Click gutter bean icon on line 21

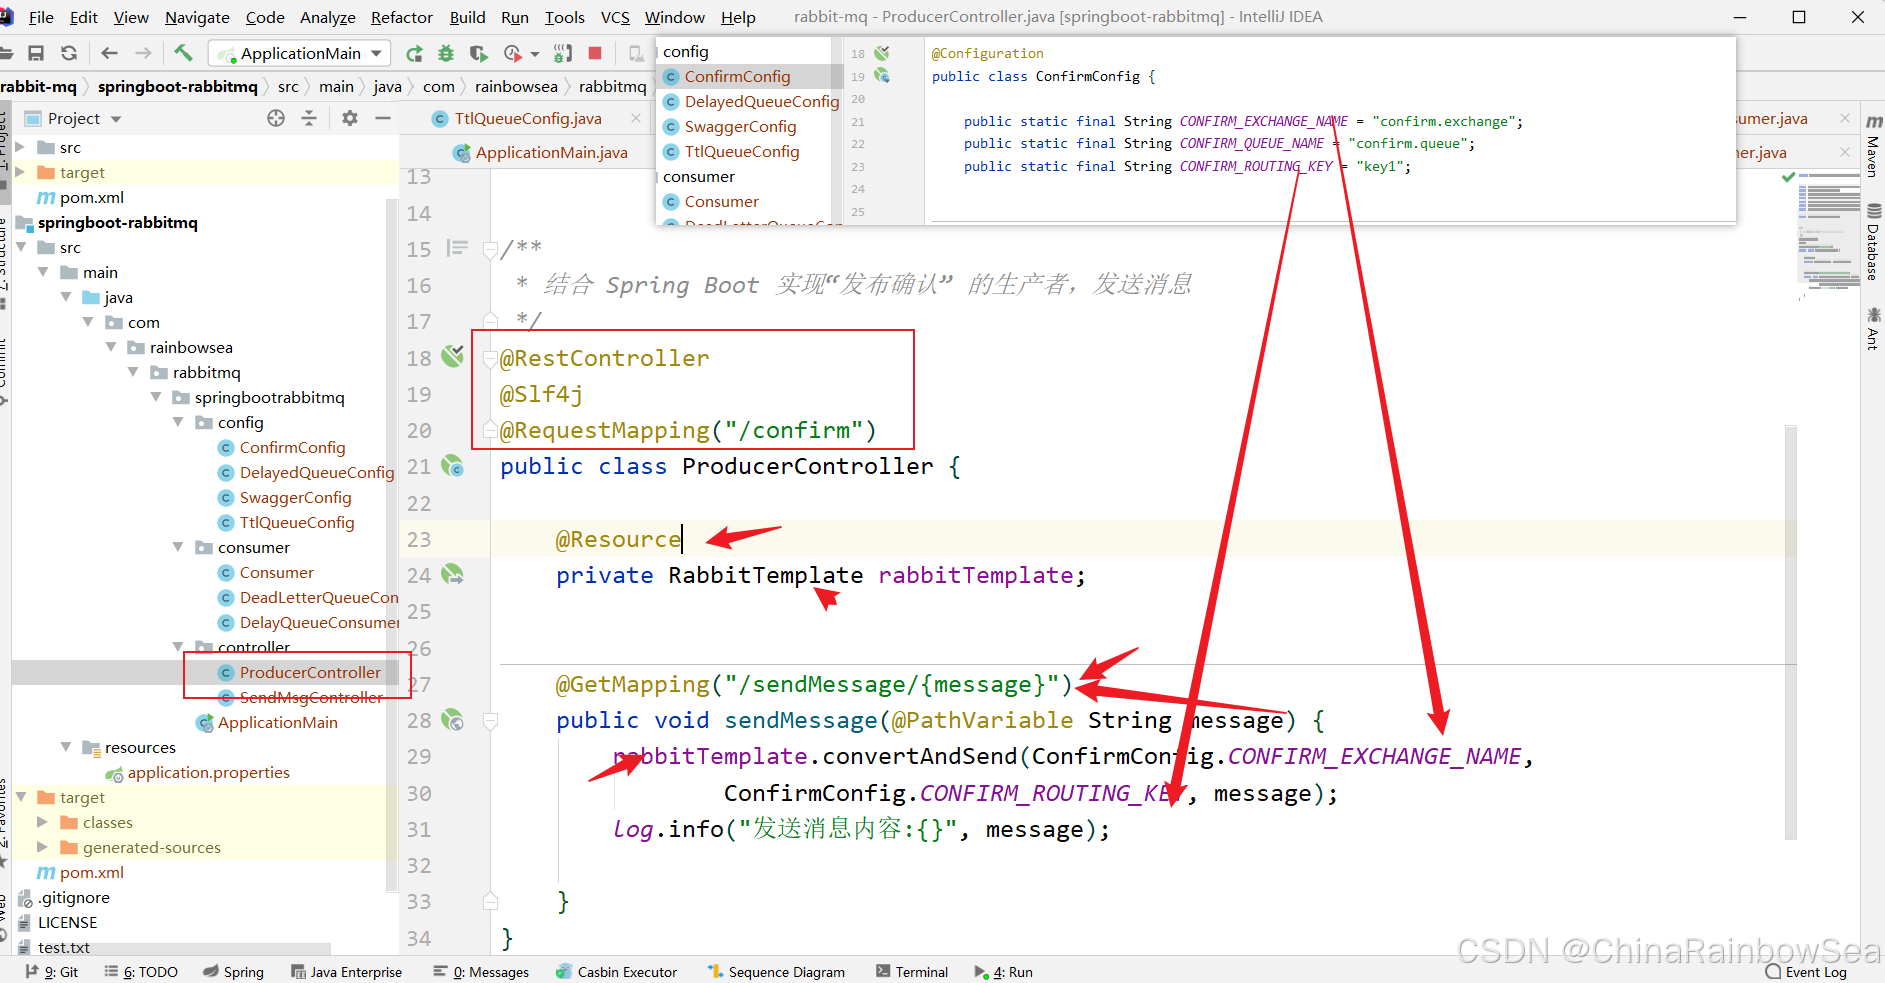[453, 466]
